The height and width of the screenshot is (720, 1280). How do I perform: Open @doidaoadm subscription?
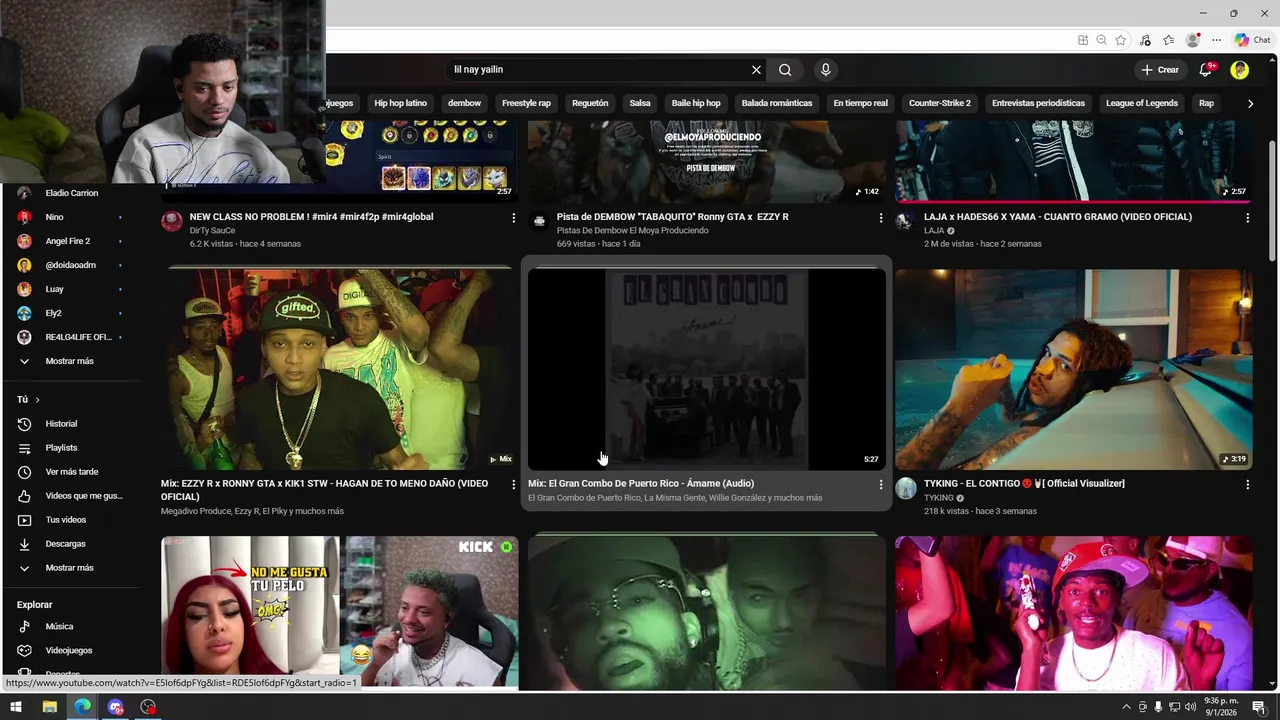pyautogui.click(x=70, y=265)
